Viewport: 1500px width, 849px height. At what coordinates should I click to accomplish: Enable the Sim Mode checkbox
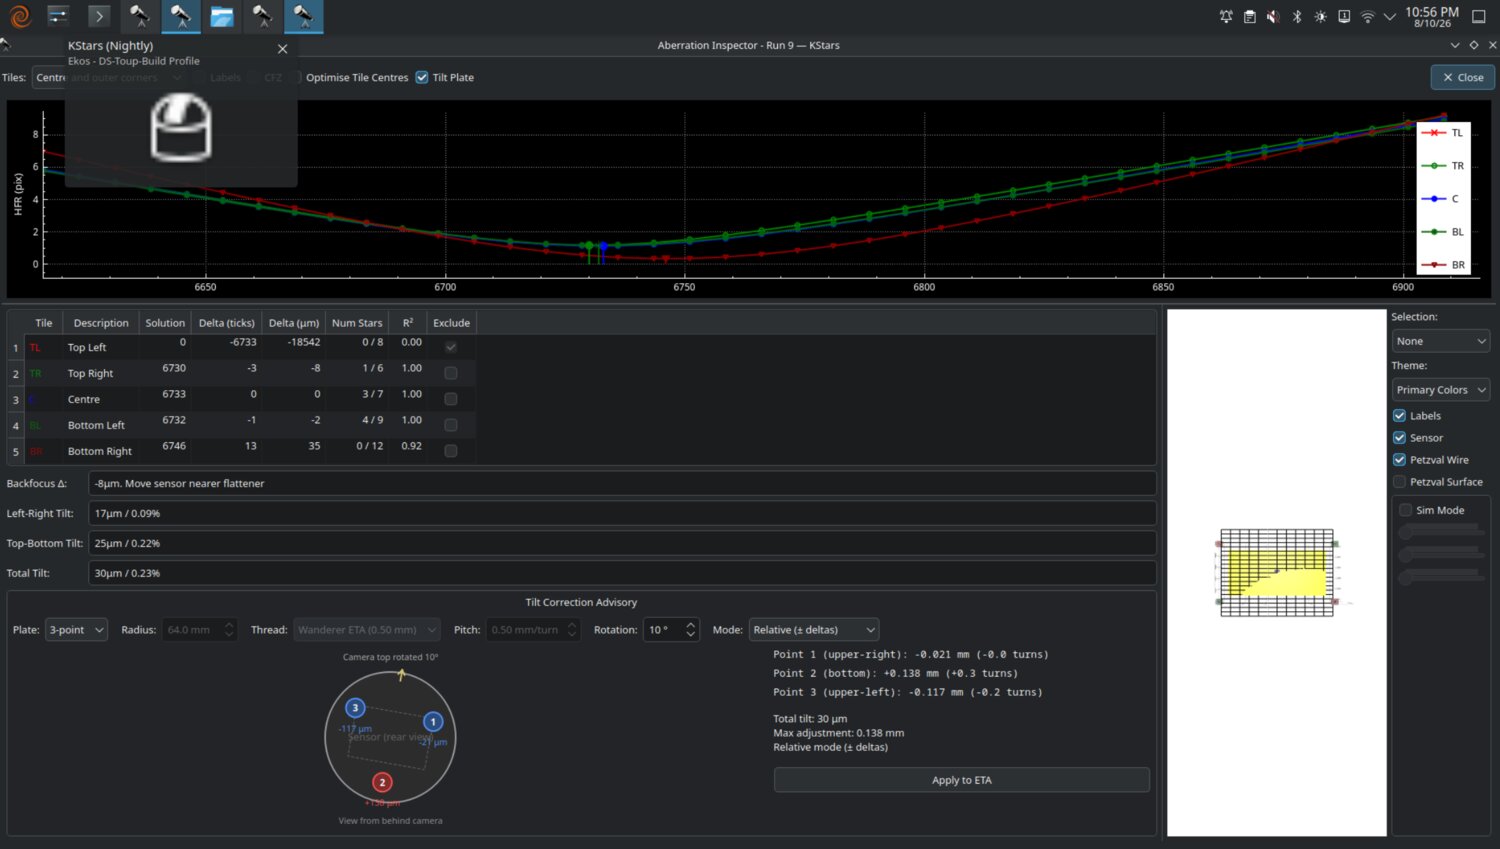tap(1406, 510)
